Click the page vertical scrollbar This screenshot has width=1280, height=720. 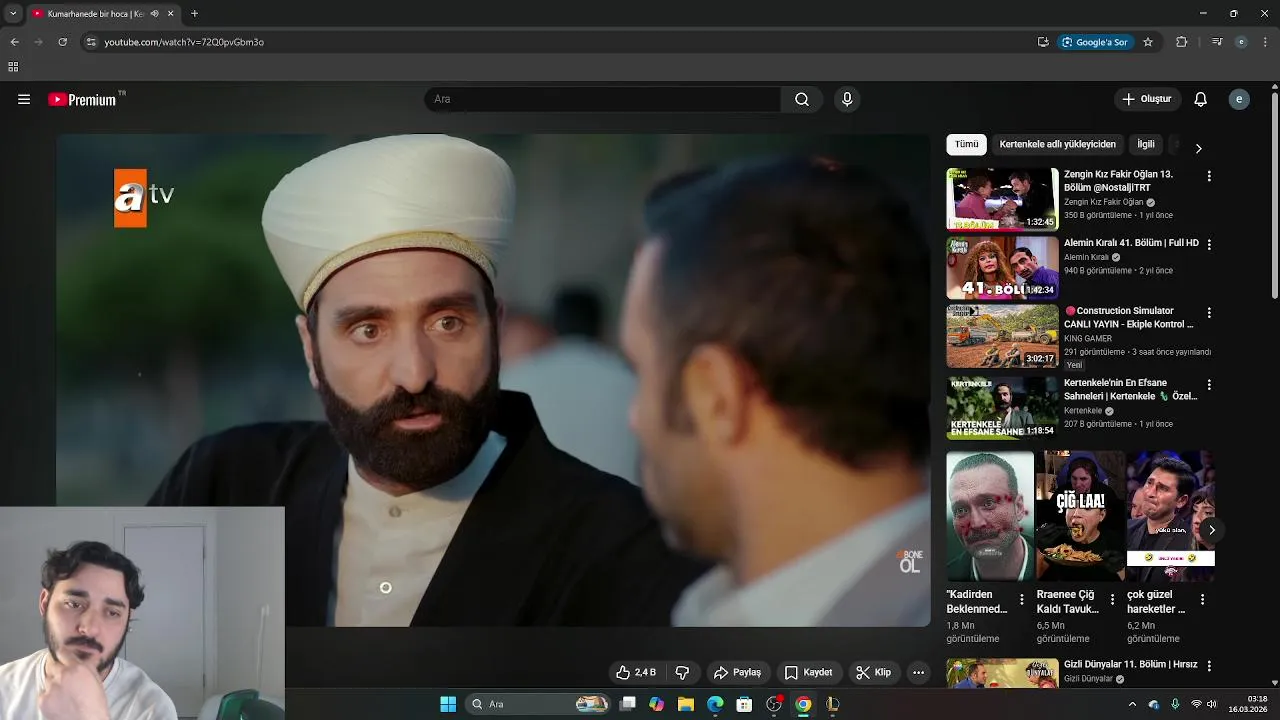pyautogui.click(x=1274, y=195)
